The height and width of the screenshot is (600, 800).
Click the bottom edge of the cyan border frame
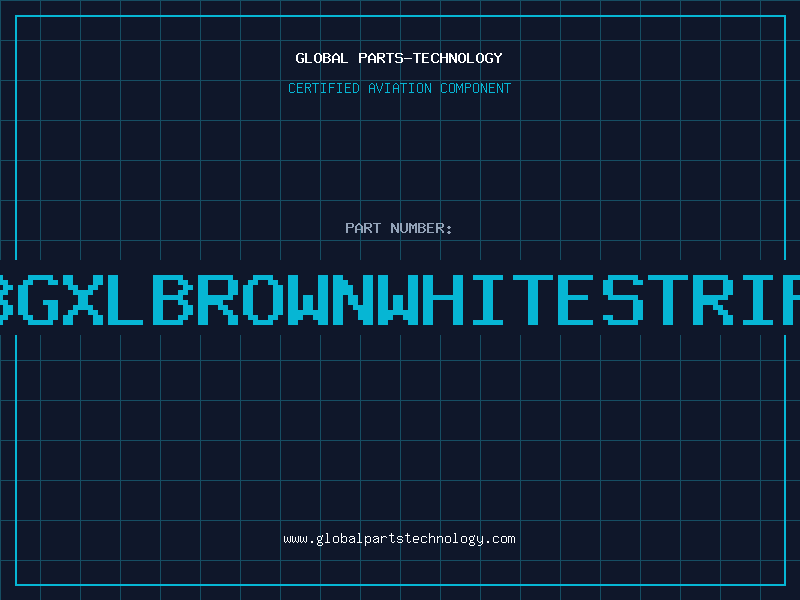400,585
